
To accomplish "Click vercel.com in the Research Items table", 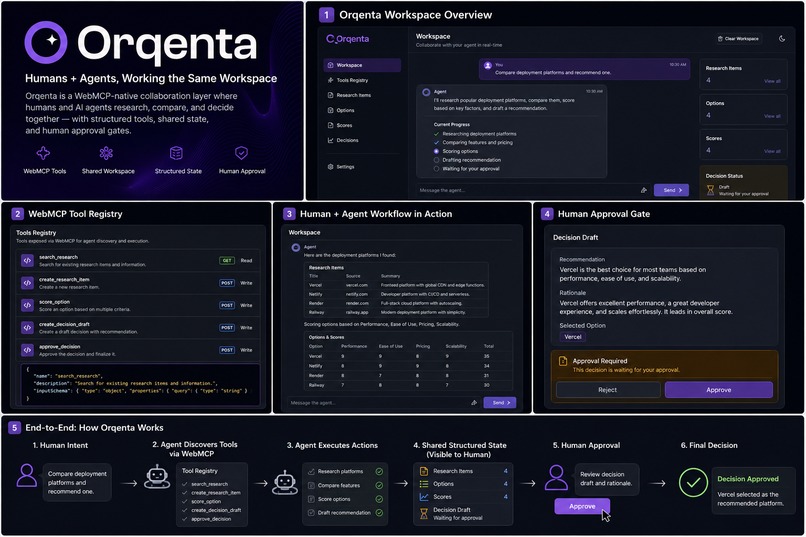I will (357, 285).
